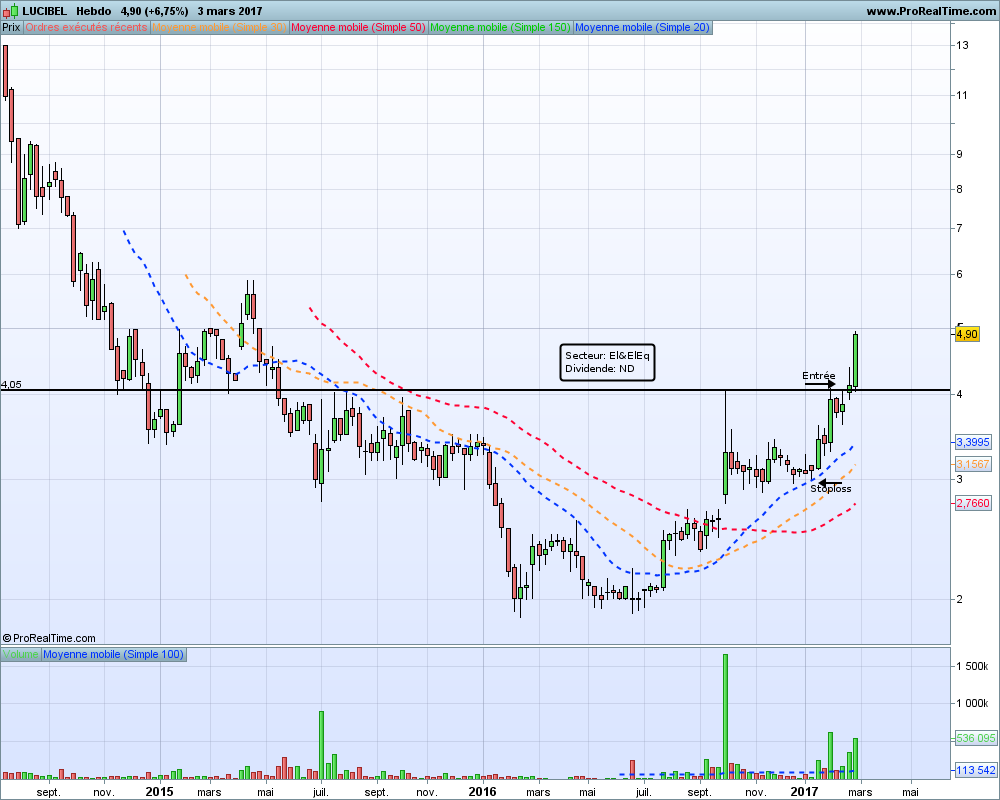Select Moyenne mobile (Simple 50) label
Viewport: 1000px width, 800px height.
pyautogui.click(x=358, y=27)
